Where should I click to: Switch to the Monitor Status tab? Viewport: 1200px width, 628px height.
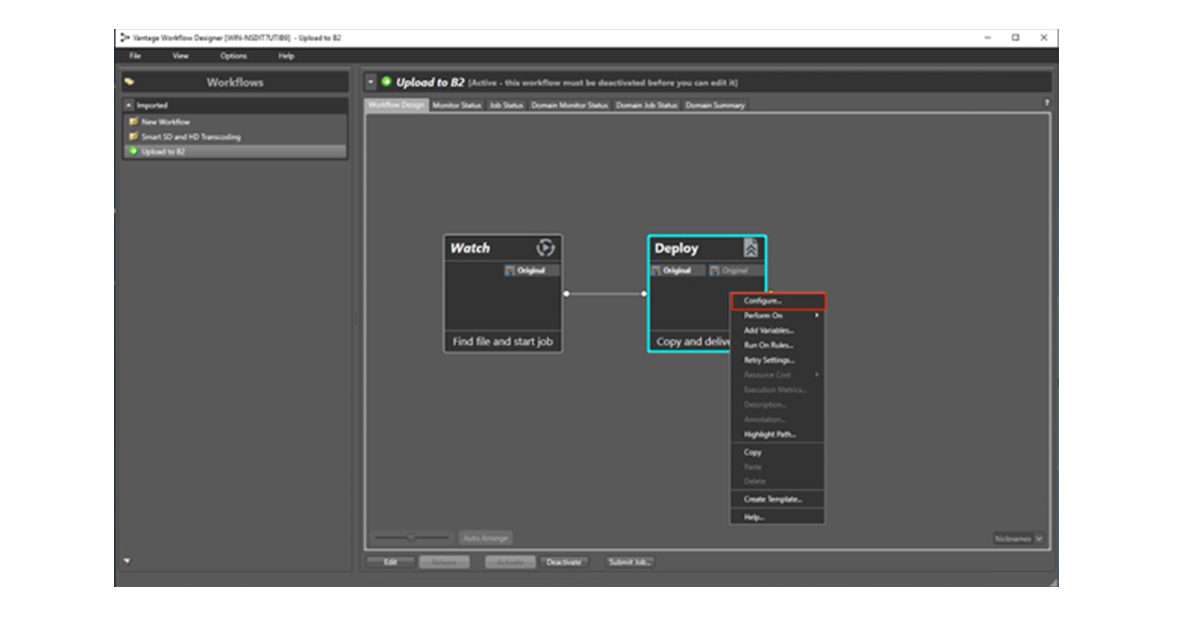pyautogui.click(x=457, y=105)
